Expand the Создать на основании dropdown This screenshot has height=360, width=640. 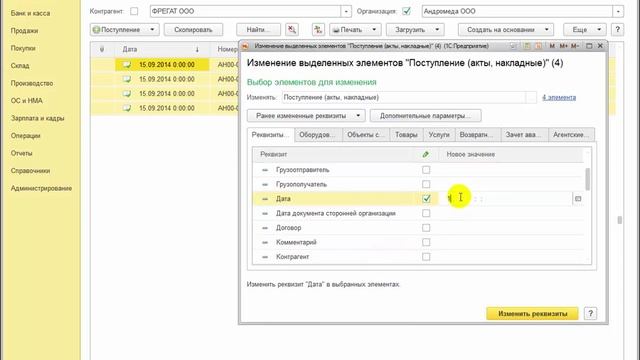coord(547,29)
